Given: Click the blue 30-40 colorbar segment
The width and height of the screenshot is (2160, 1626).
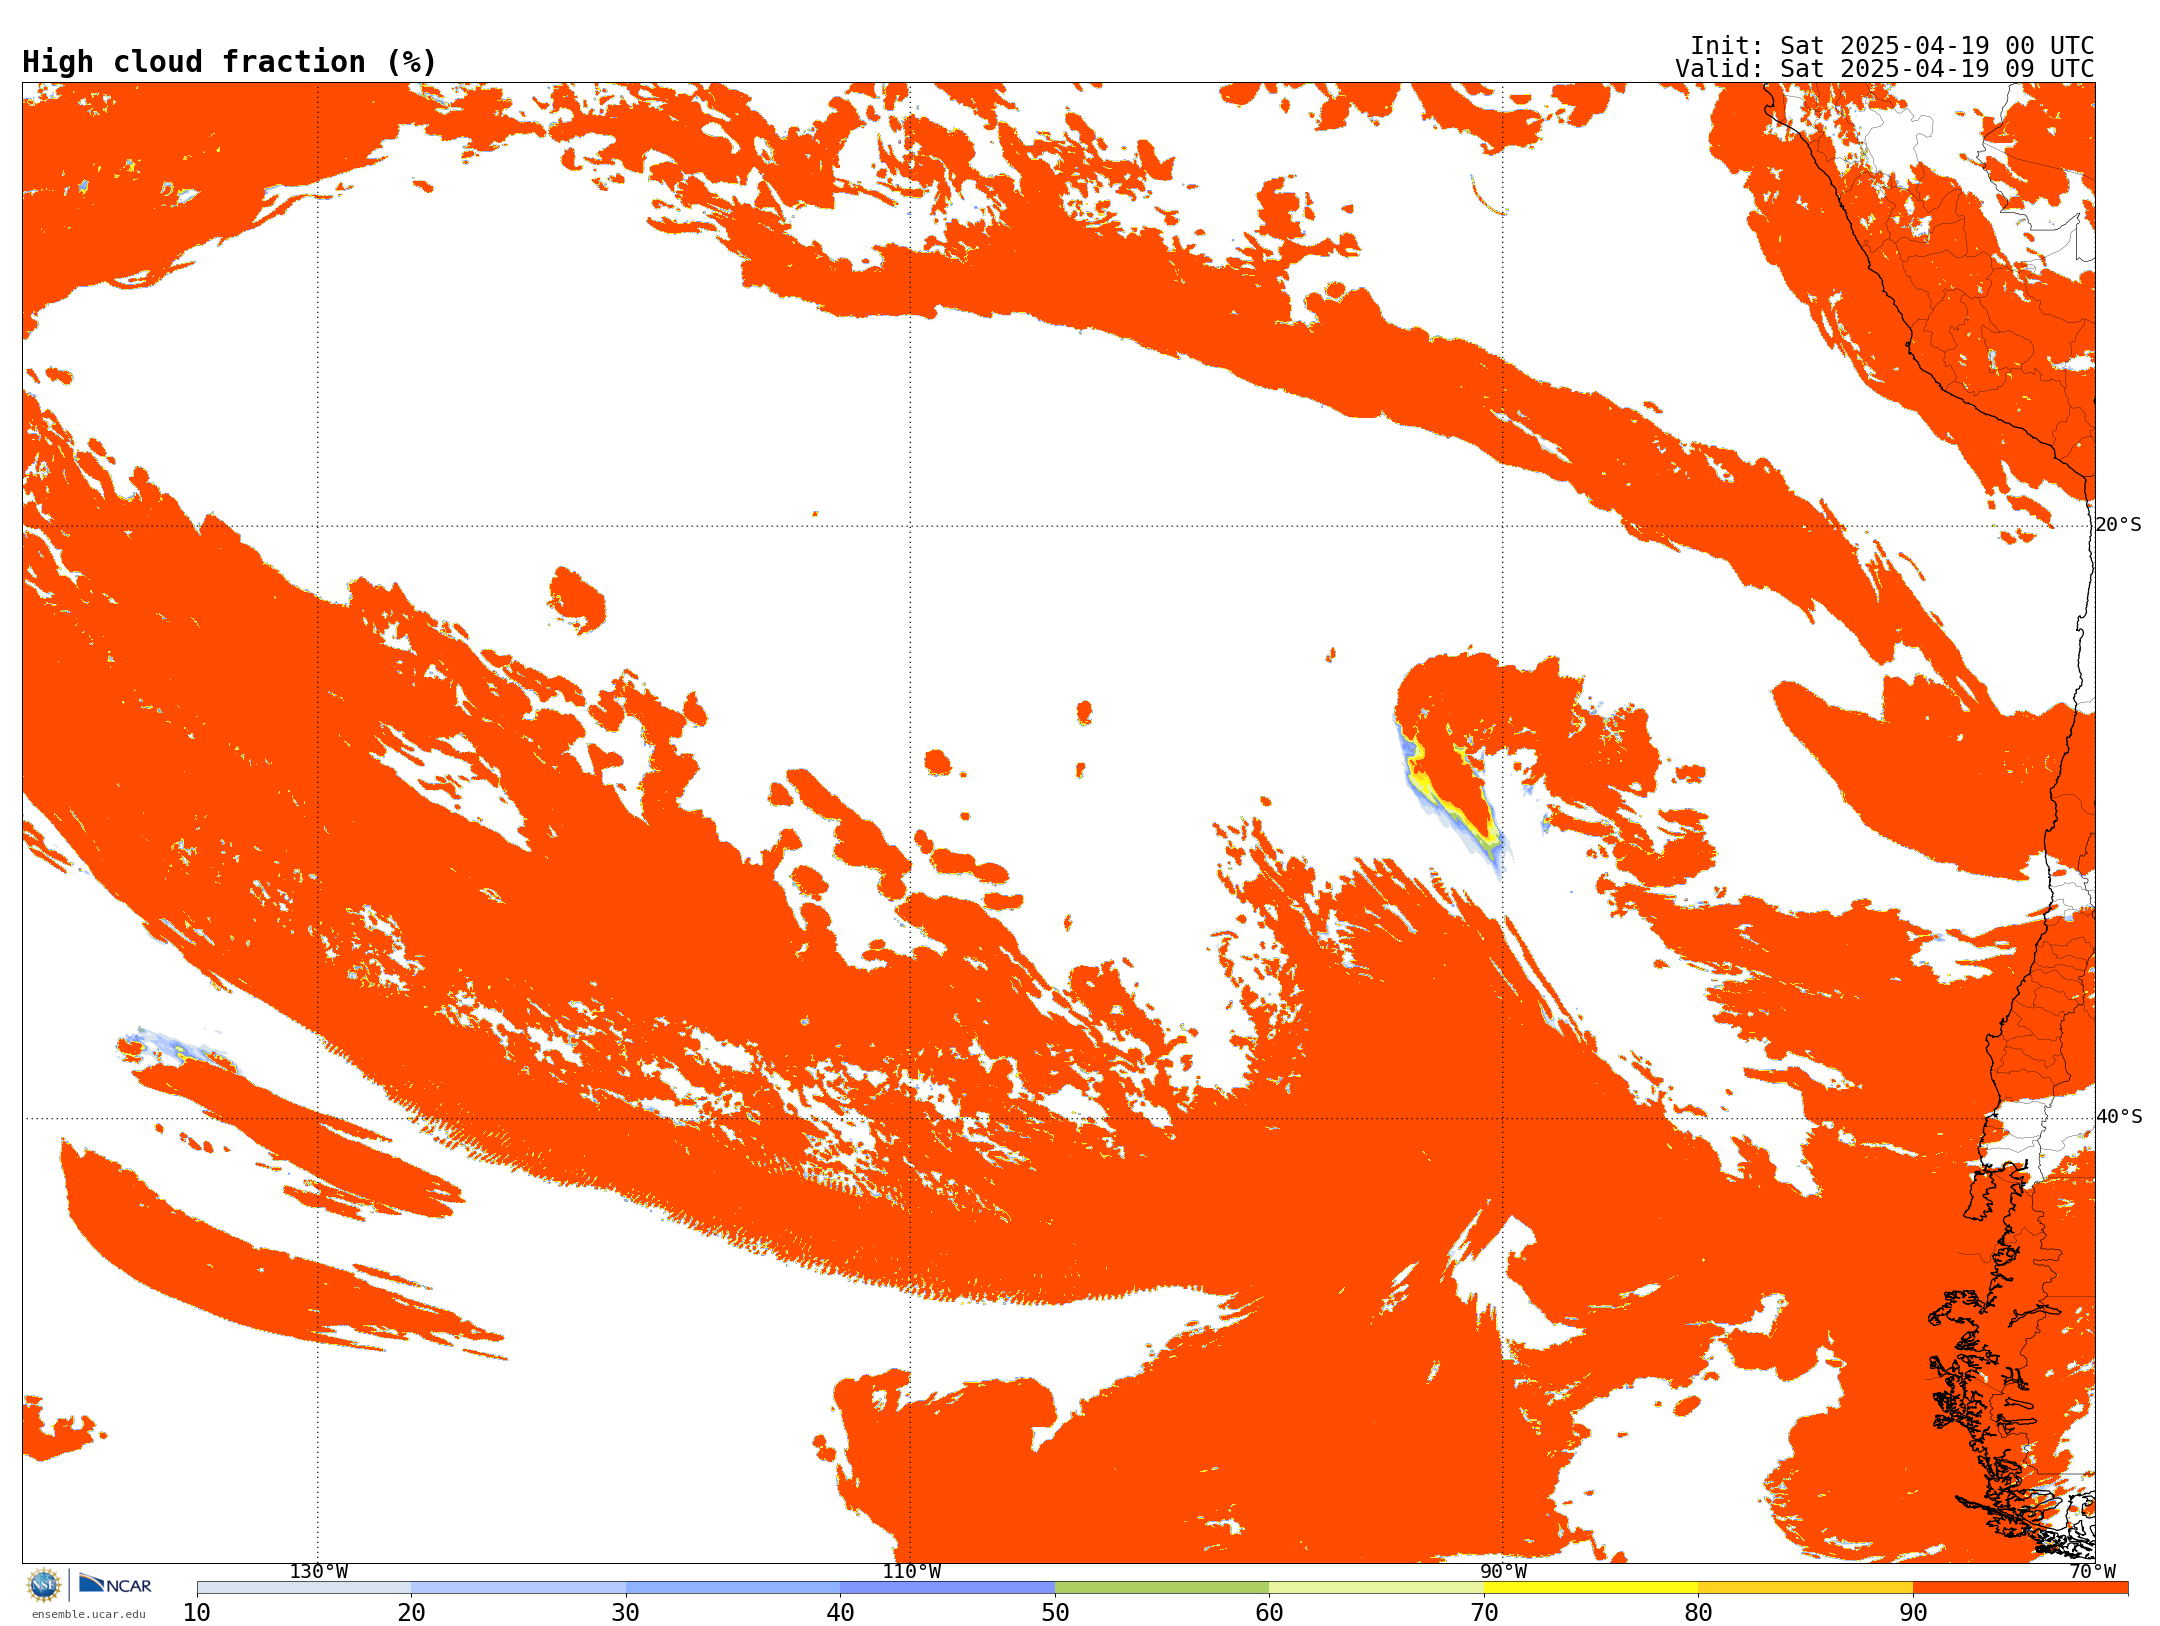Looking at the screenshot, I should pyautogui.click(x=733, y=1588).
